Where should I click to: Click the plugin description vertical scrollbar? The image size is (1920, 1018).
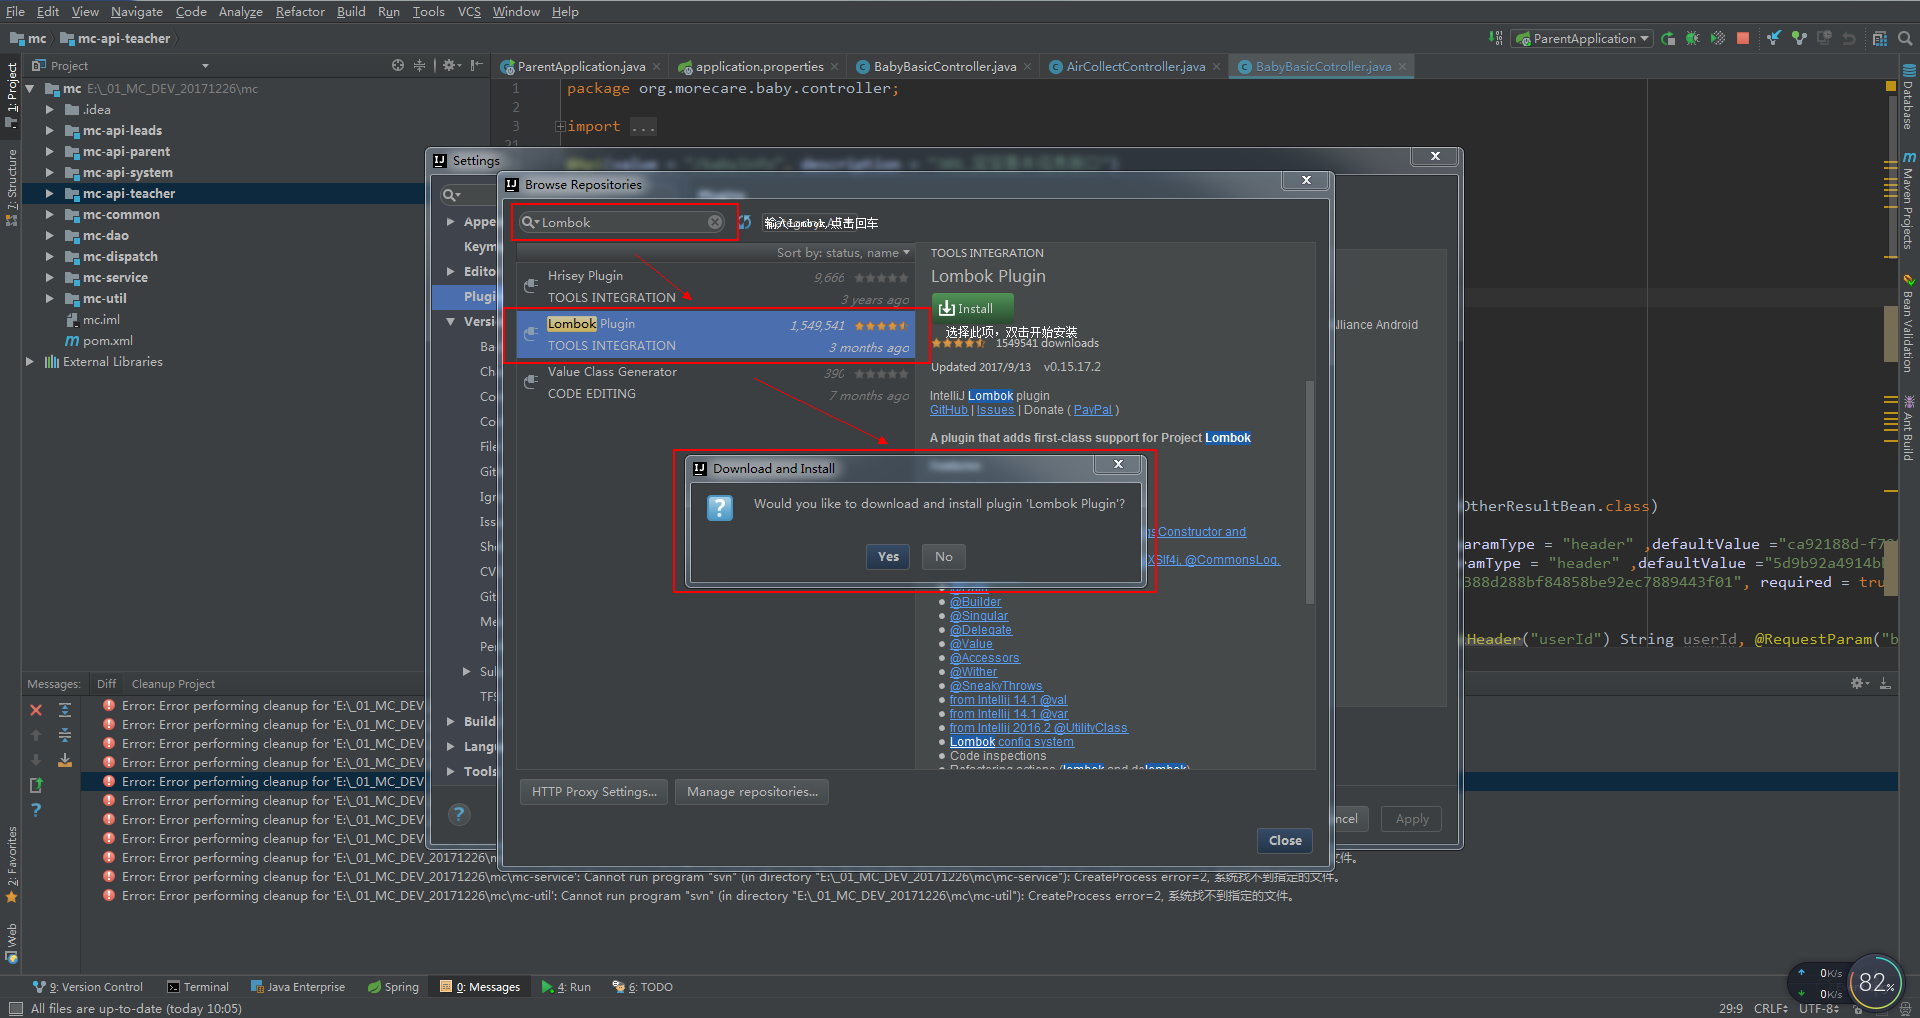[1310, 492]
